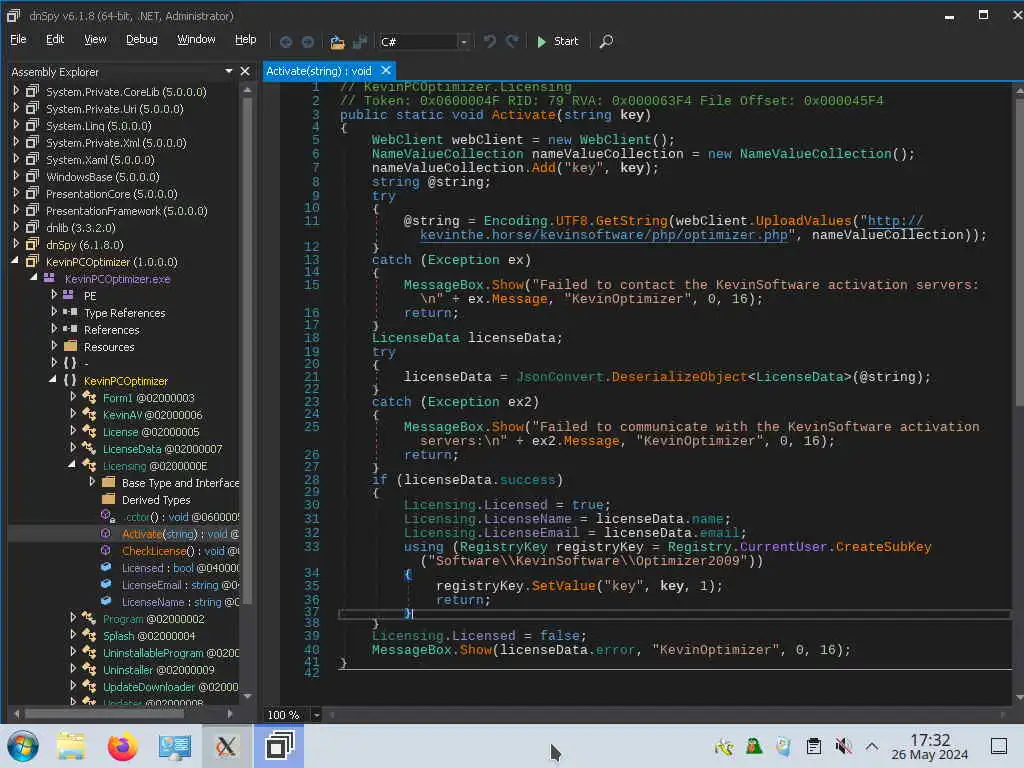Expand System.Private.CoreLib assembly node
Image resolution: width=1024 pixels, height=768 pixels.
(x=16, y=91)
